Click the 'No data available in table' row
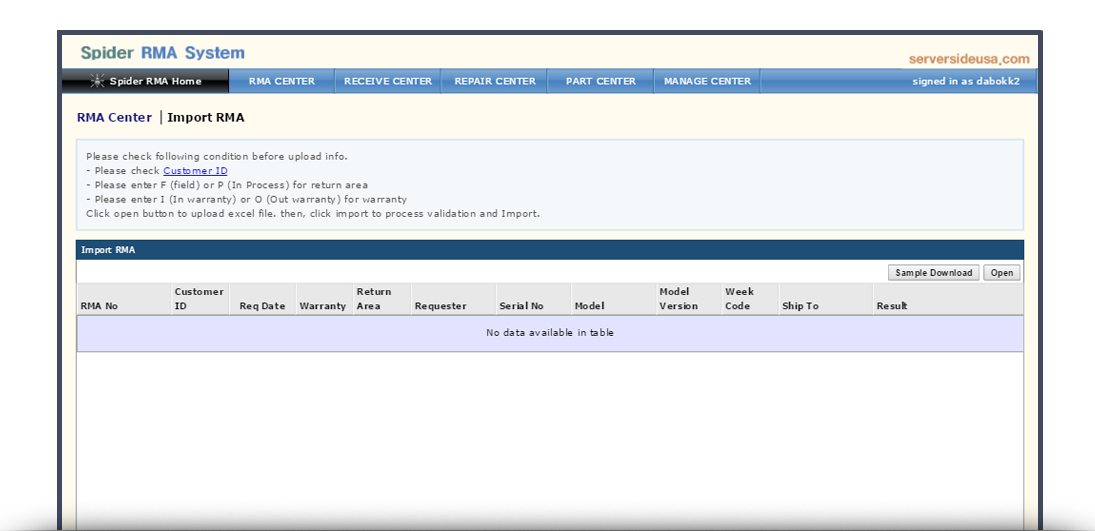This screenshot has width=1095, height=531. point(550,333)
